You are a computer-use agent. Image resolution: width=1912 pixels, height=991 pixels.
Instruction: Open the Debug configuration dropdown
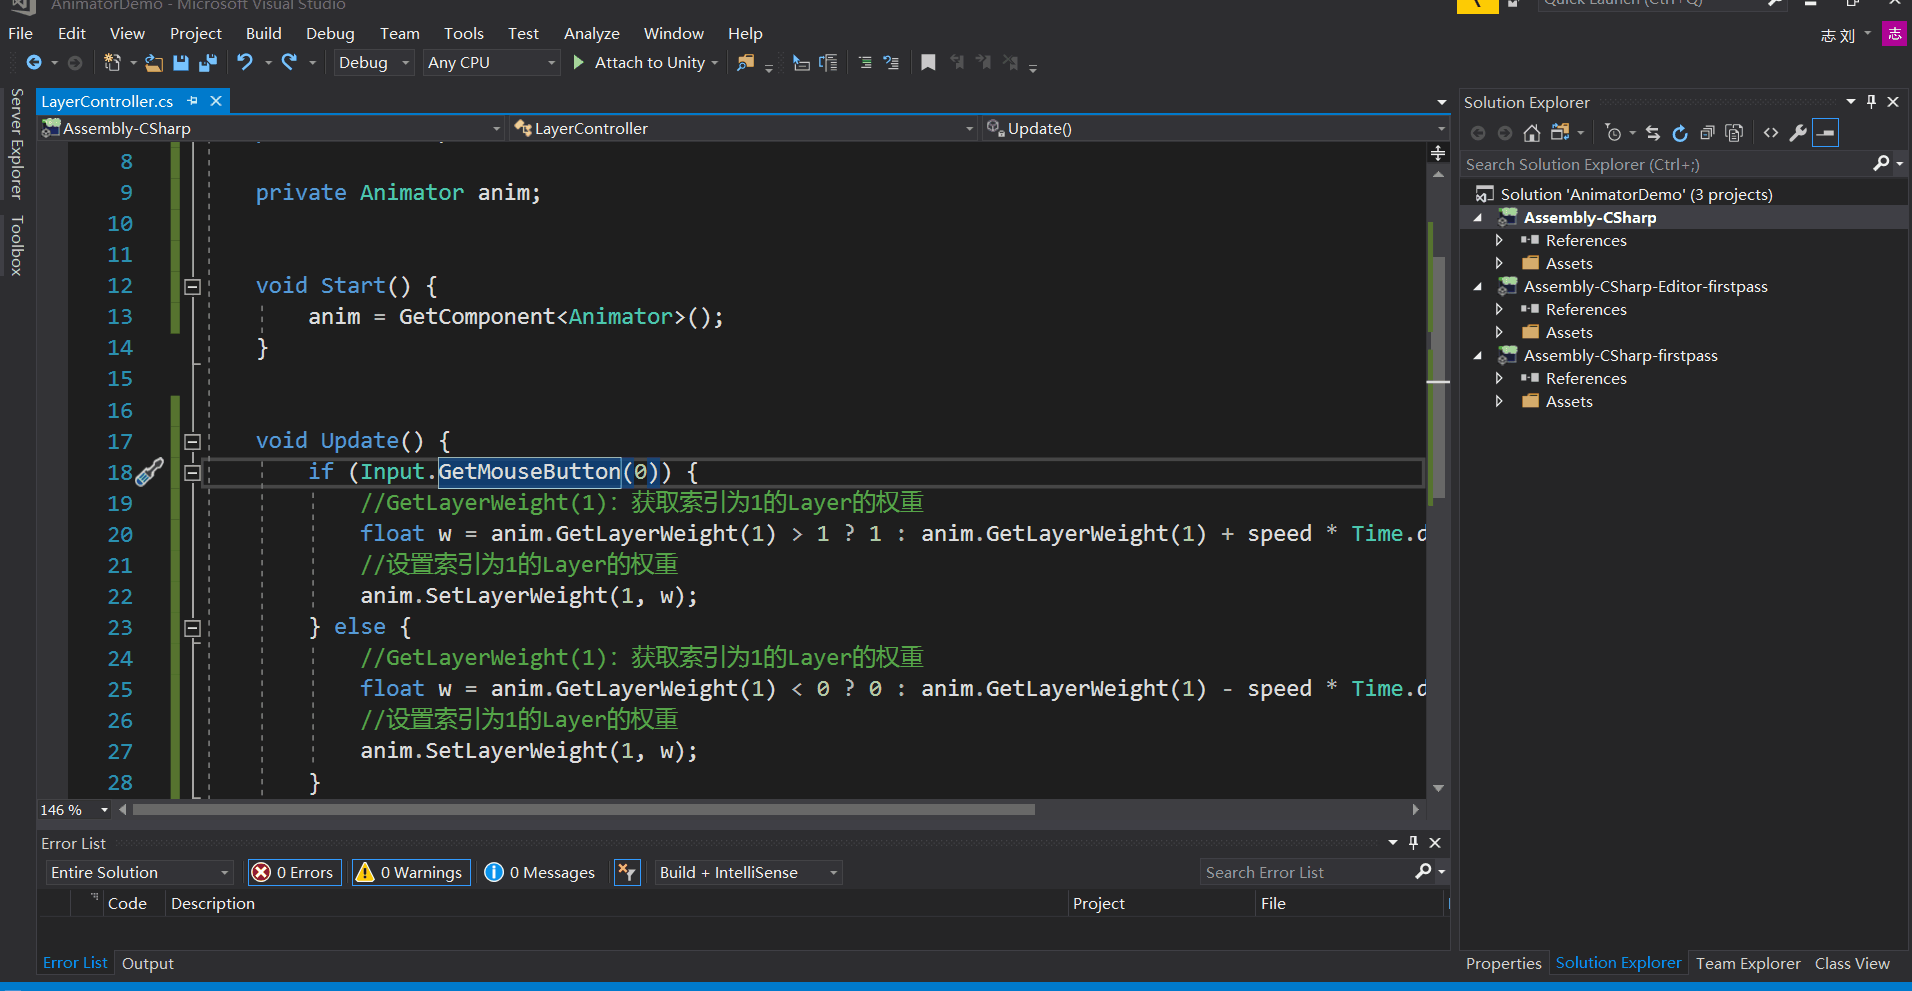(374, 63)
